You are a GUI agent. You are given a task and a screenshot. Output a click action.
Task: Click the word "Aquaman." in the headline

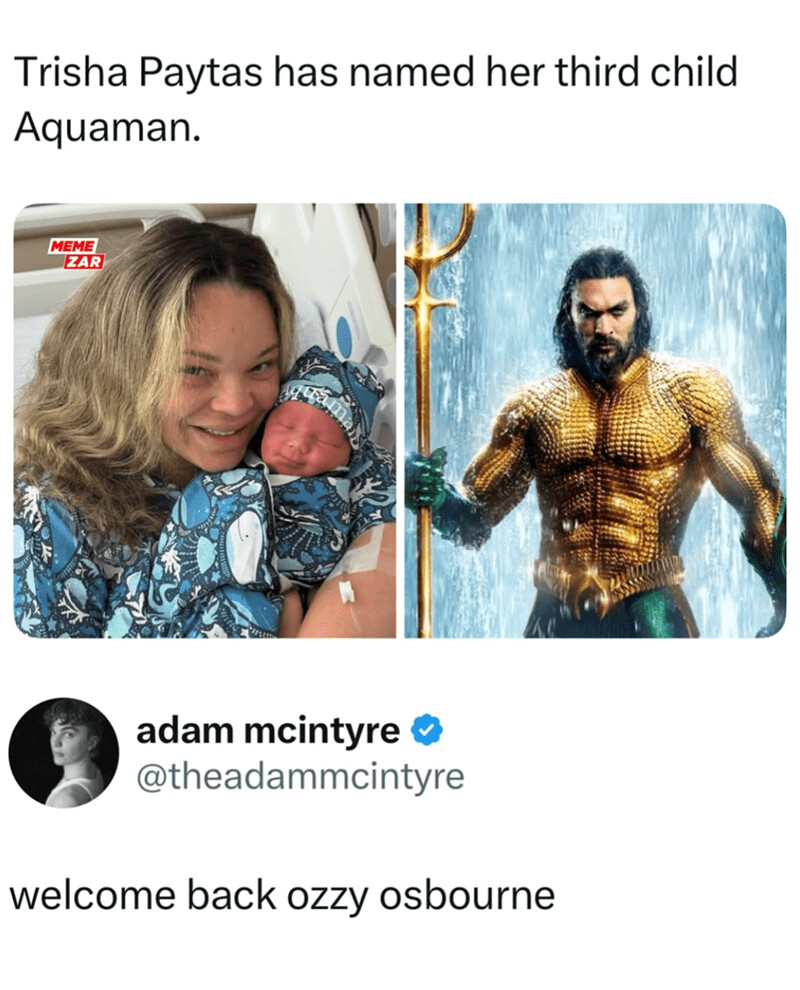click(x=107, y=127)
